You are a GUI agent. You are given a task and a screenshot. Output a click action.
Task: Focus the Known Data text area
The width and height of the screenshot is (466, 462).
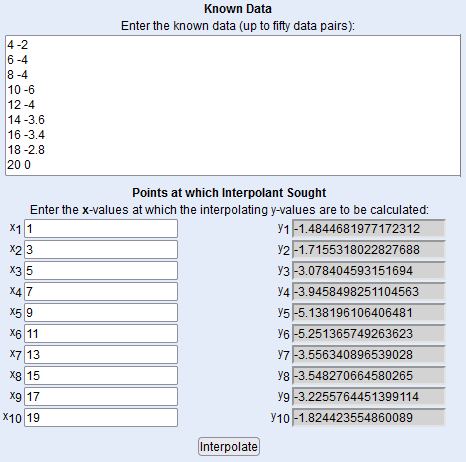(233, 105)
